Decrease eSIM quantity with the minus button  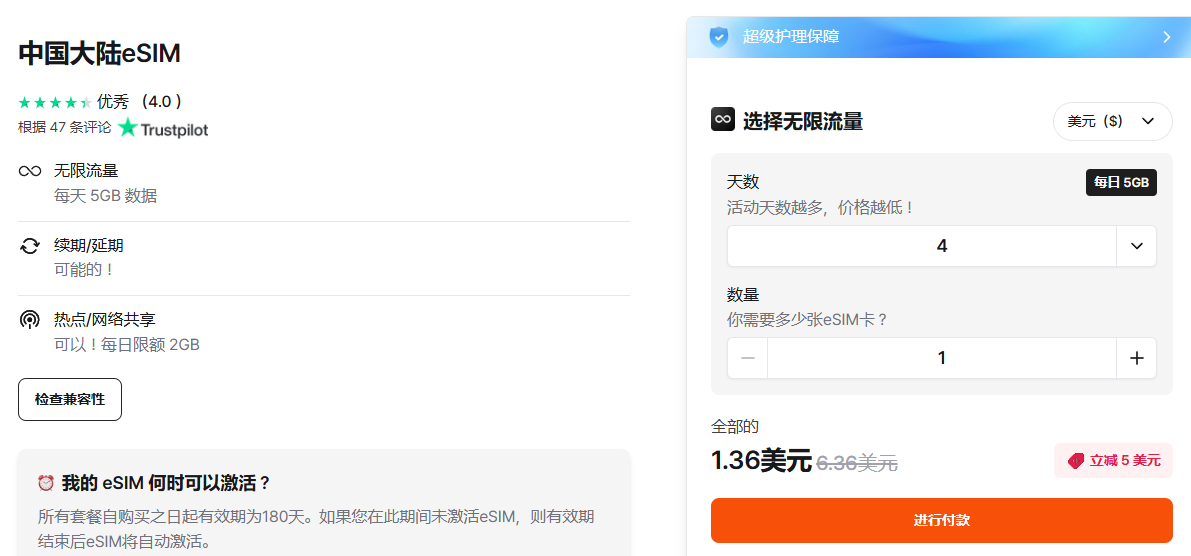click(x=748, y=358)
